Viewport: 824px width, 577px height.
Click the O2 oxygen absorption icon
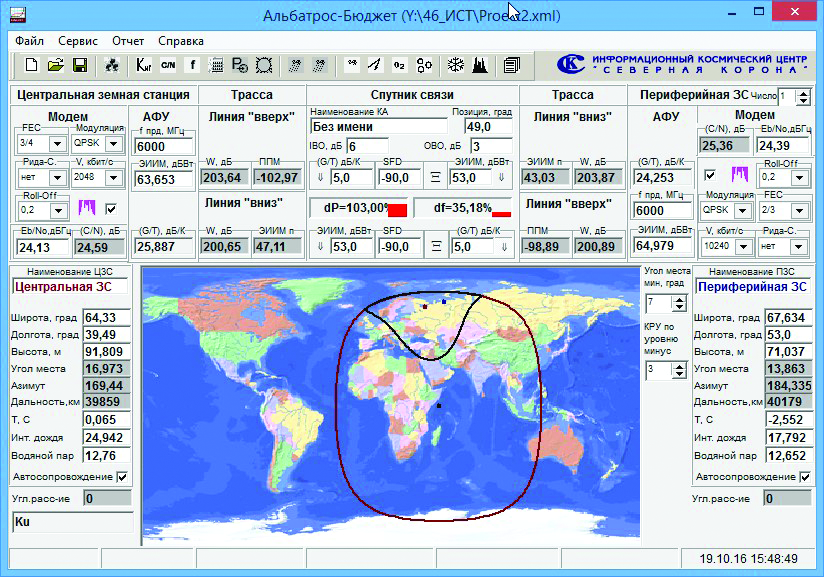(x=399, y=65)
